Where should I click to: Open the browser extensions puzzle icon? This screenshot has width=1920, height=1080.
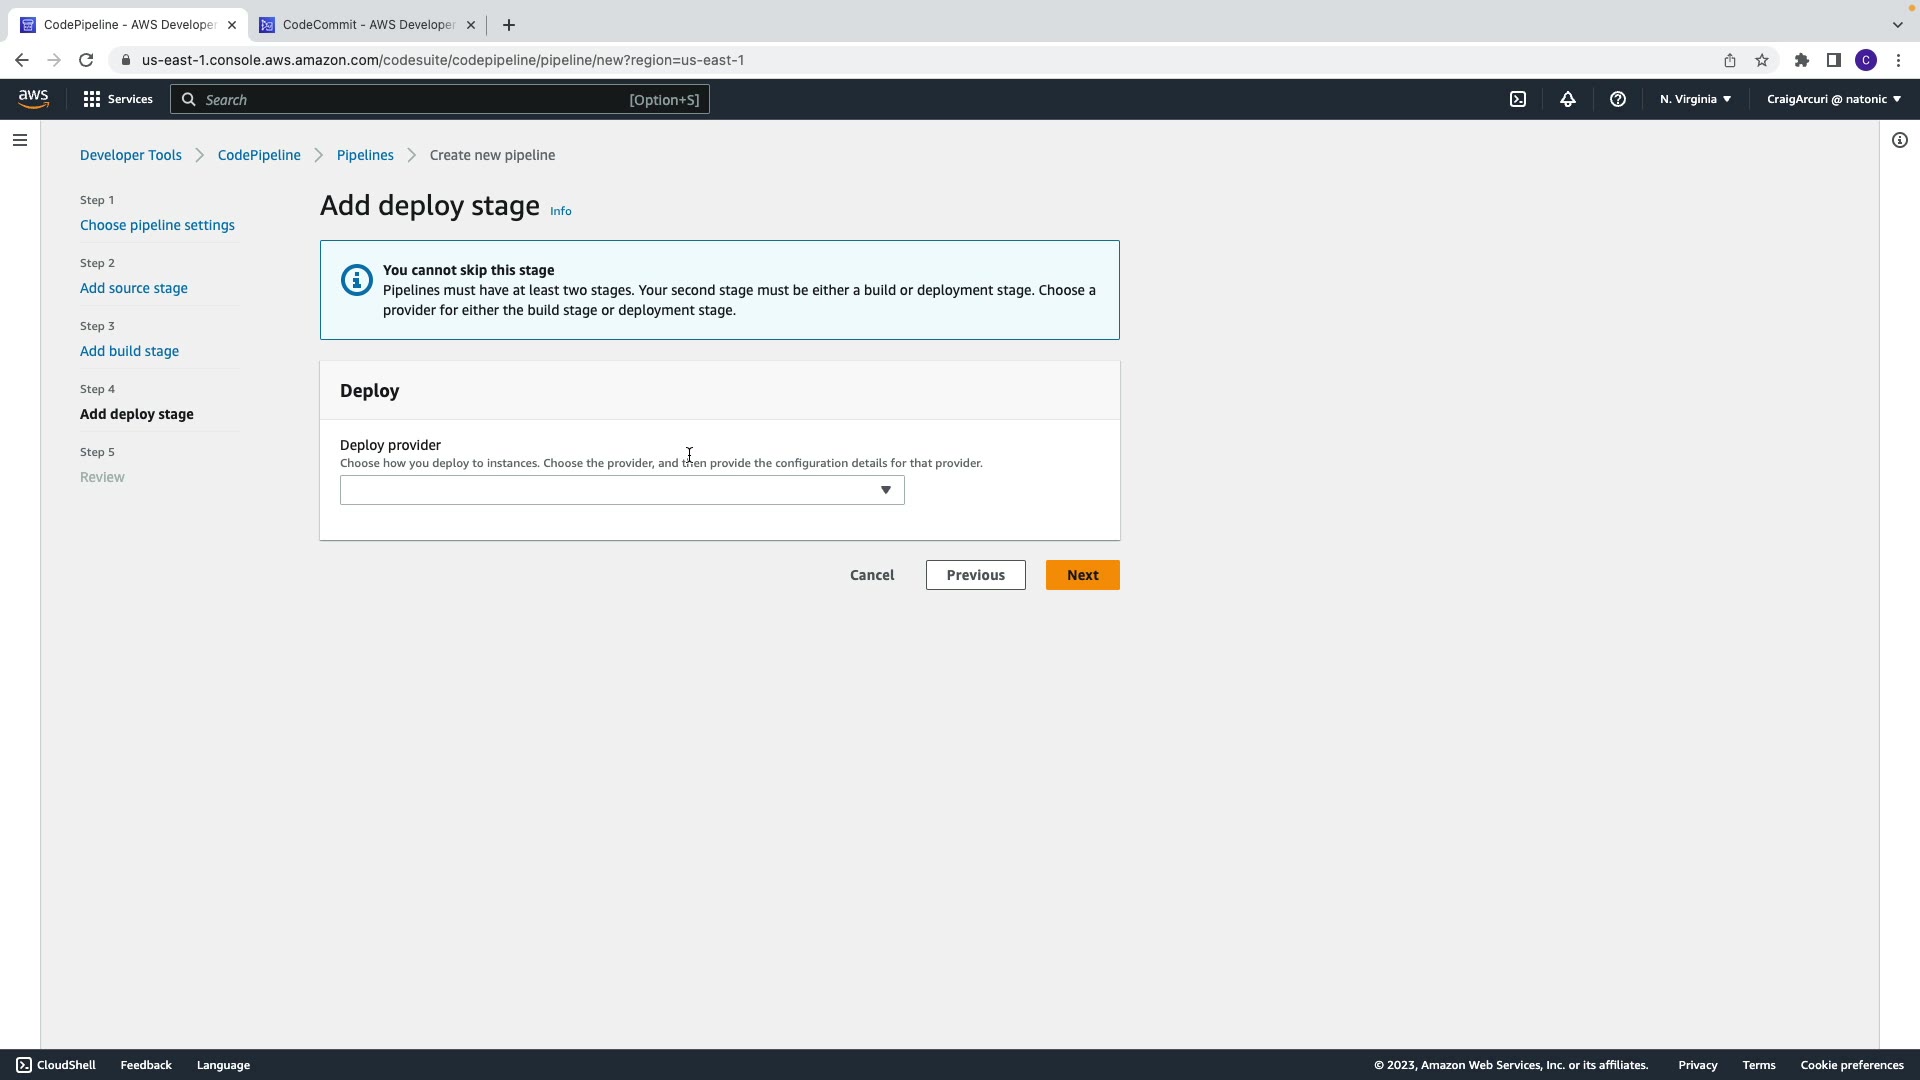coord(1801,60)
